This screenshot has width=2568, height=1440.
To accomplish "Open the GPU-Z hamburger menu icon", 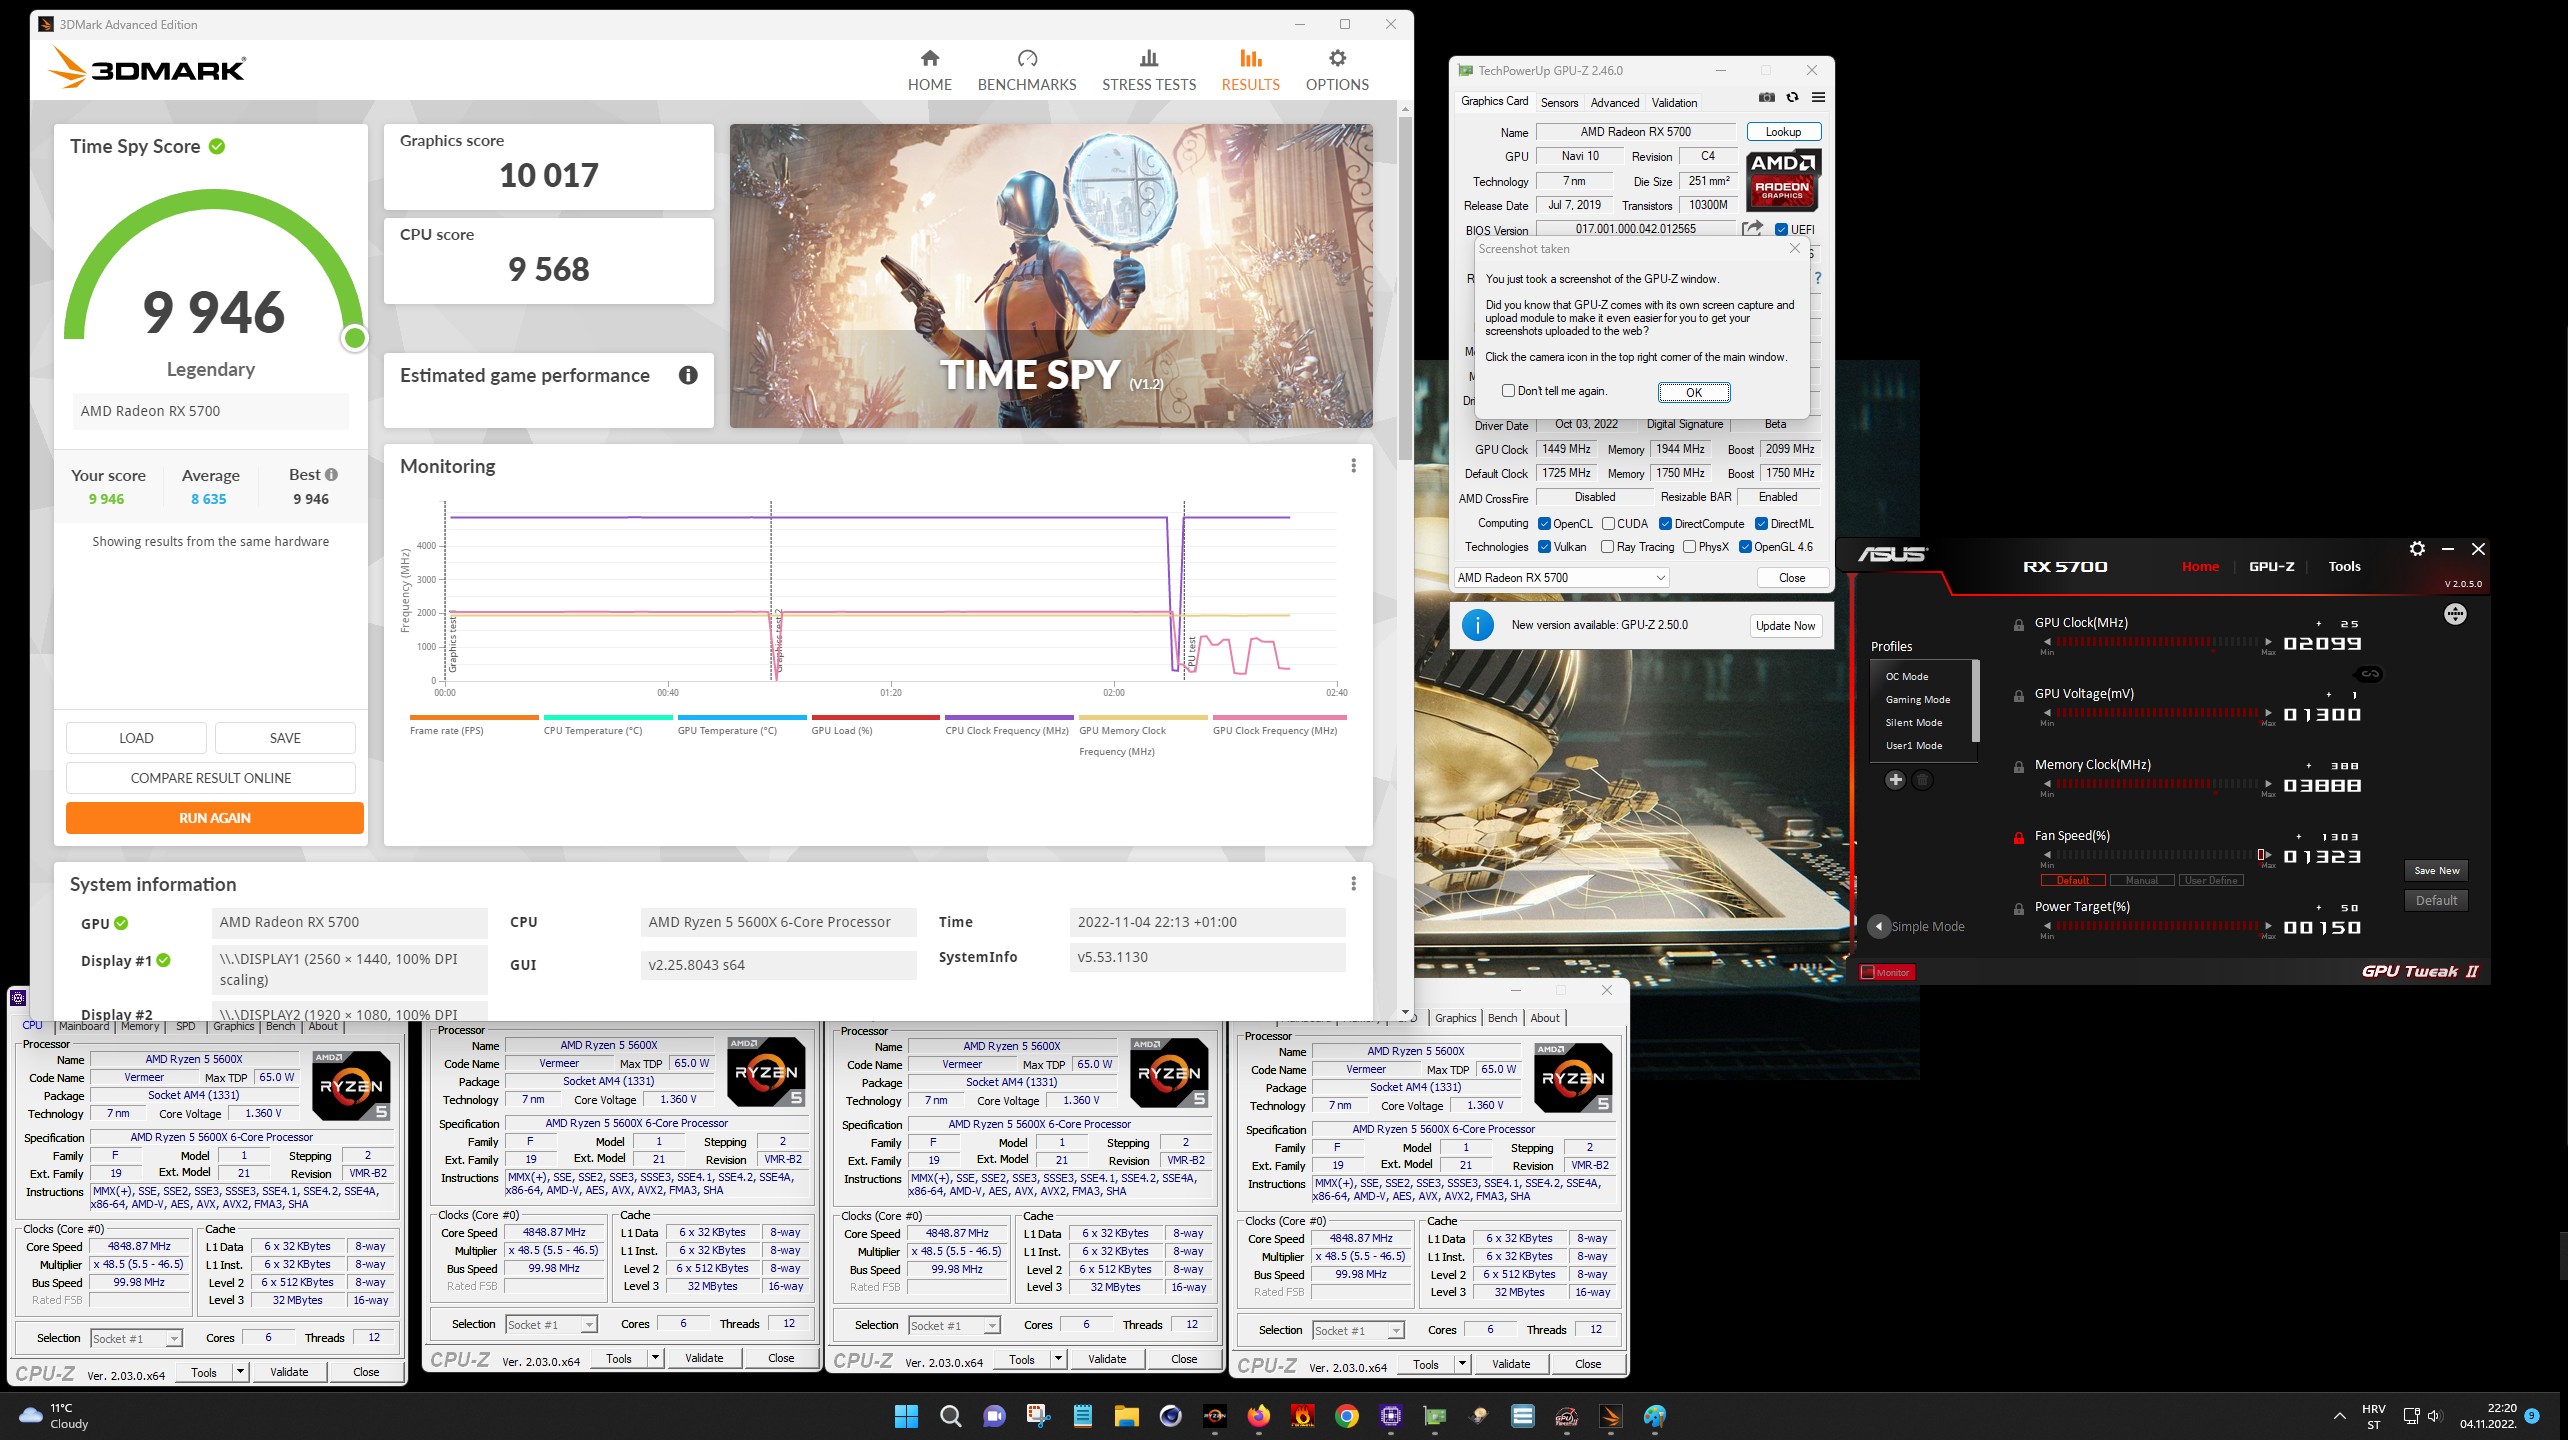I will [x=1818, y=98].
